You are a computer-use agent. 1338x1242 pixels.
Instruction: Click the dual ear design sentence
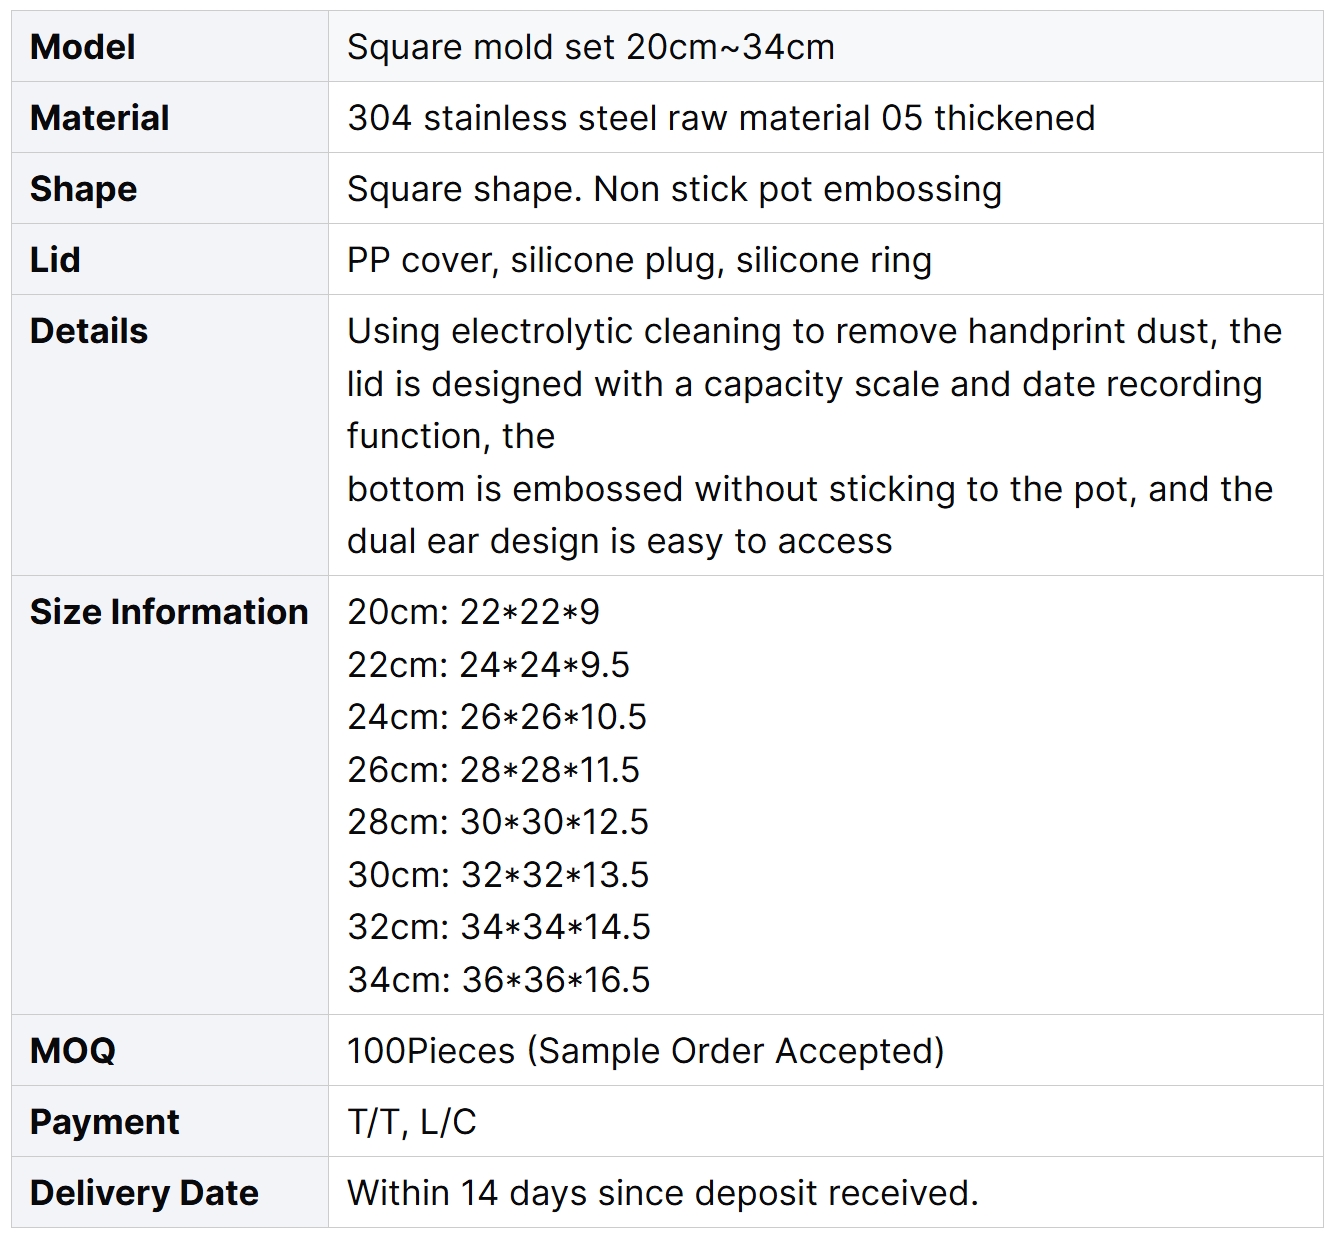pos(620,541)
